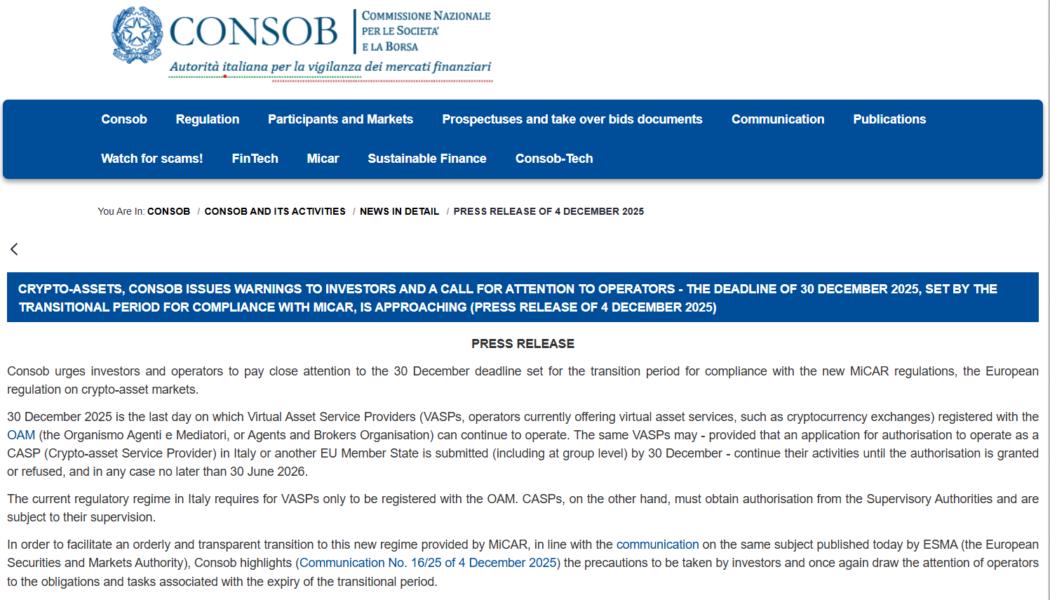Open the Sustainable Finance menu item
Screen dimensions: 1050x600
(x=427, y=158)
